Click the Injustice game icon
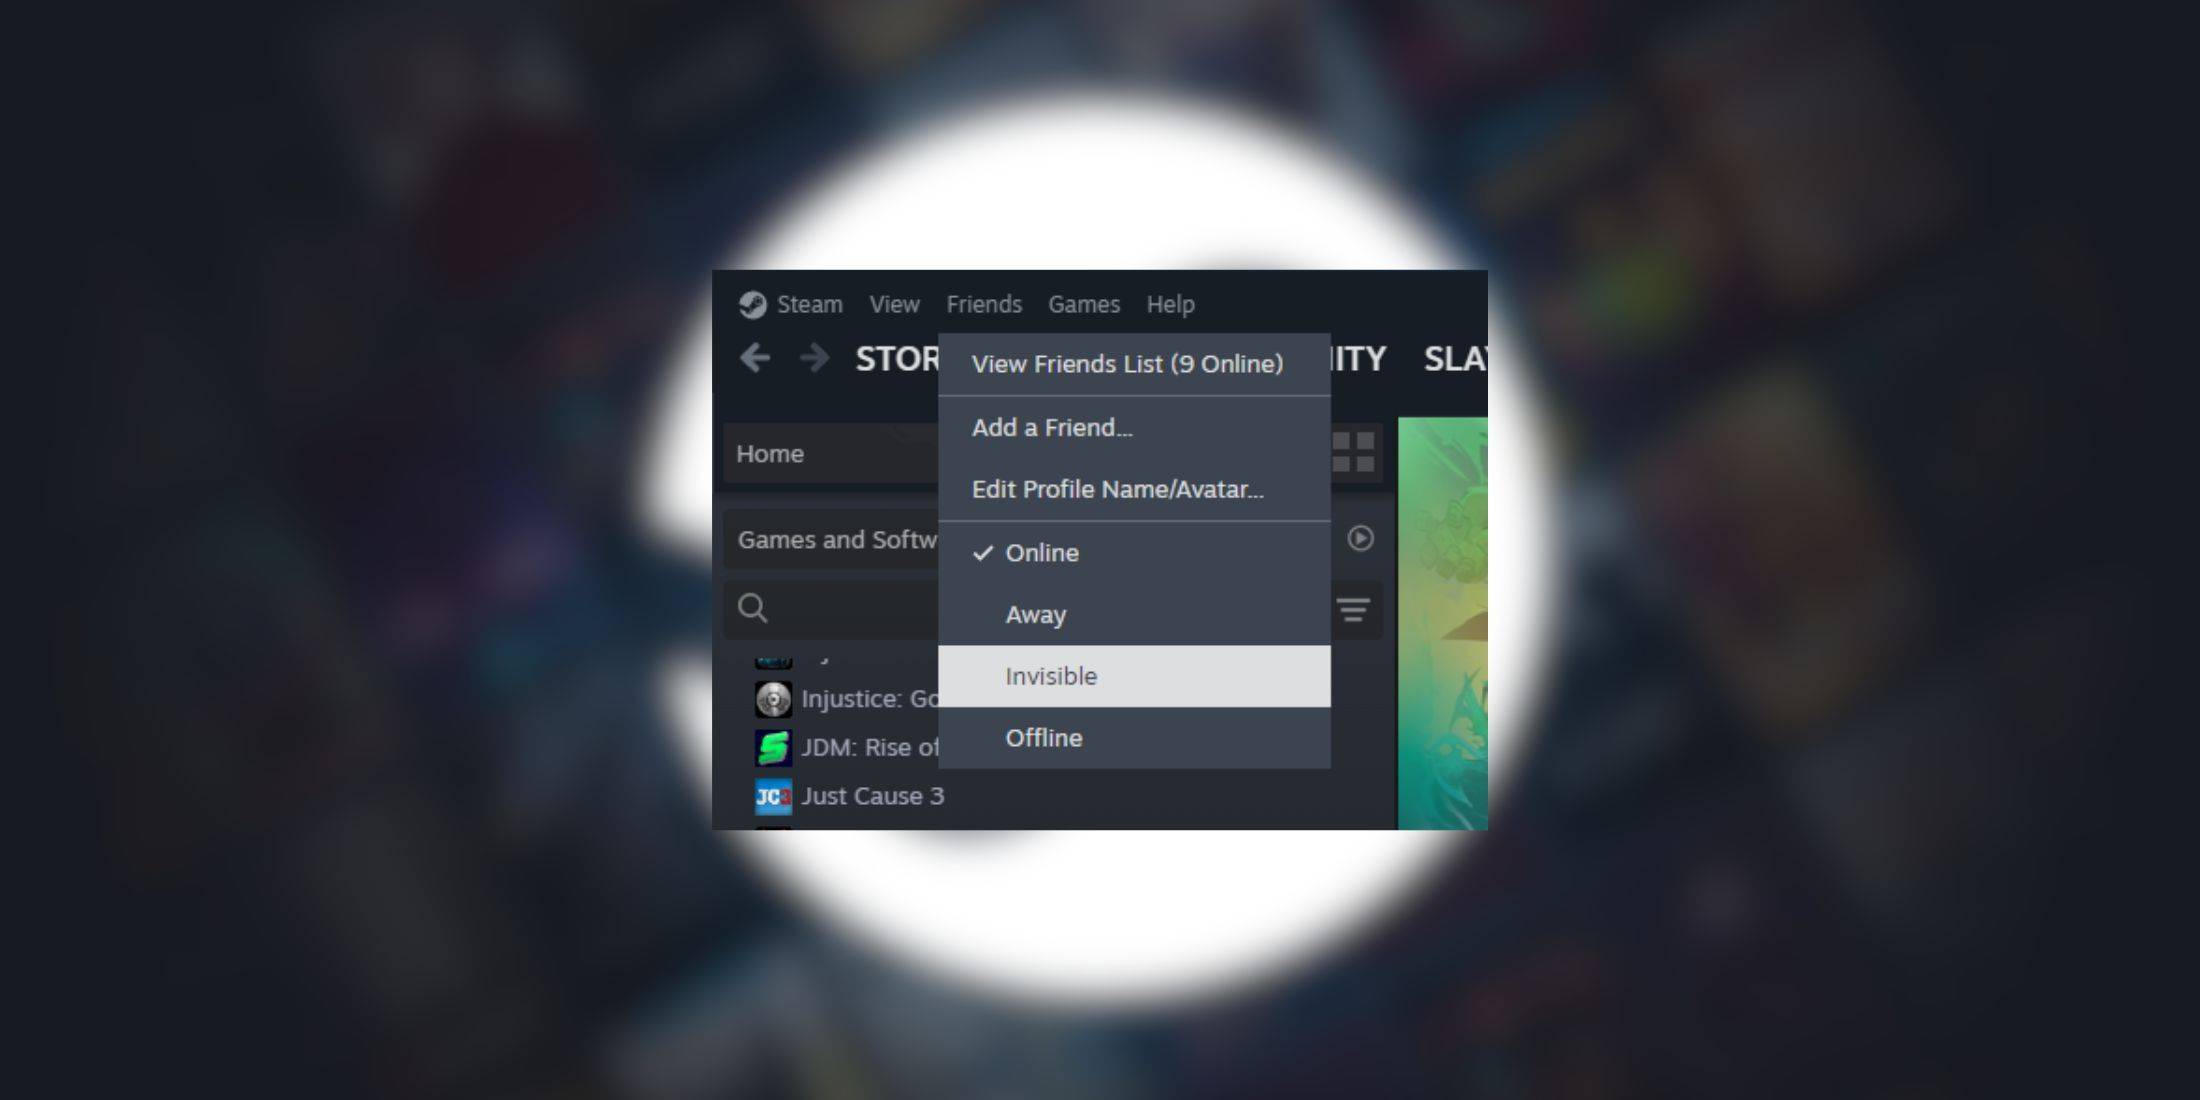Viewport: 2200px width, 1100px height. tap(774, 696)
